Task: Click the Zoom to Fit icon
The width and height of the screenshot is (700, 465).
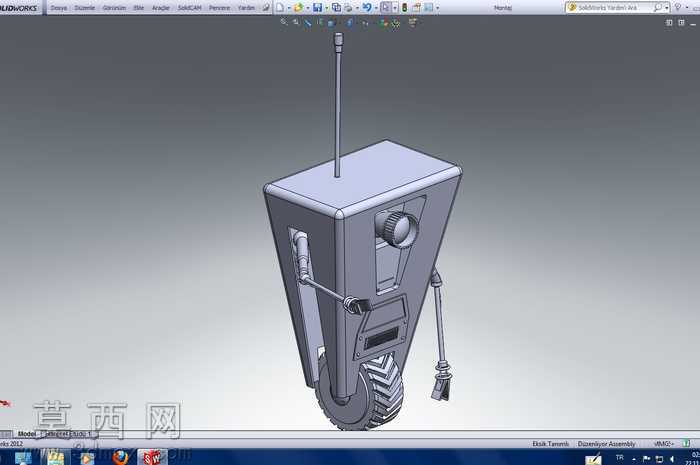Action: 283,22
